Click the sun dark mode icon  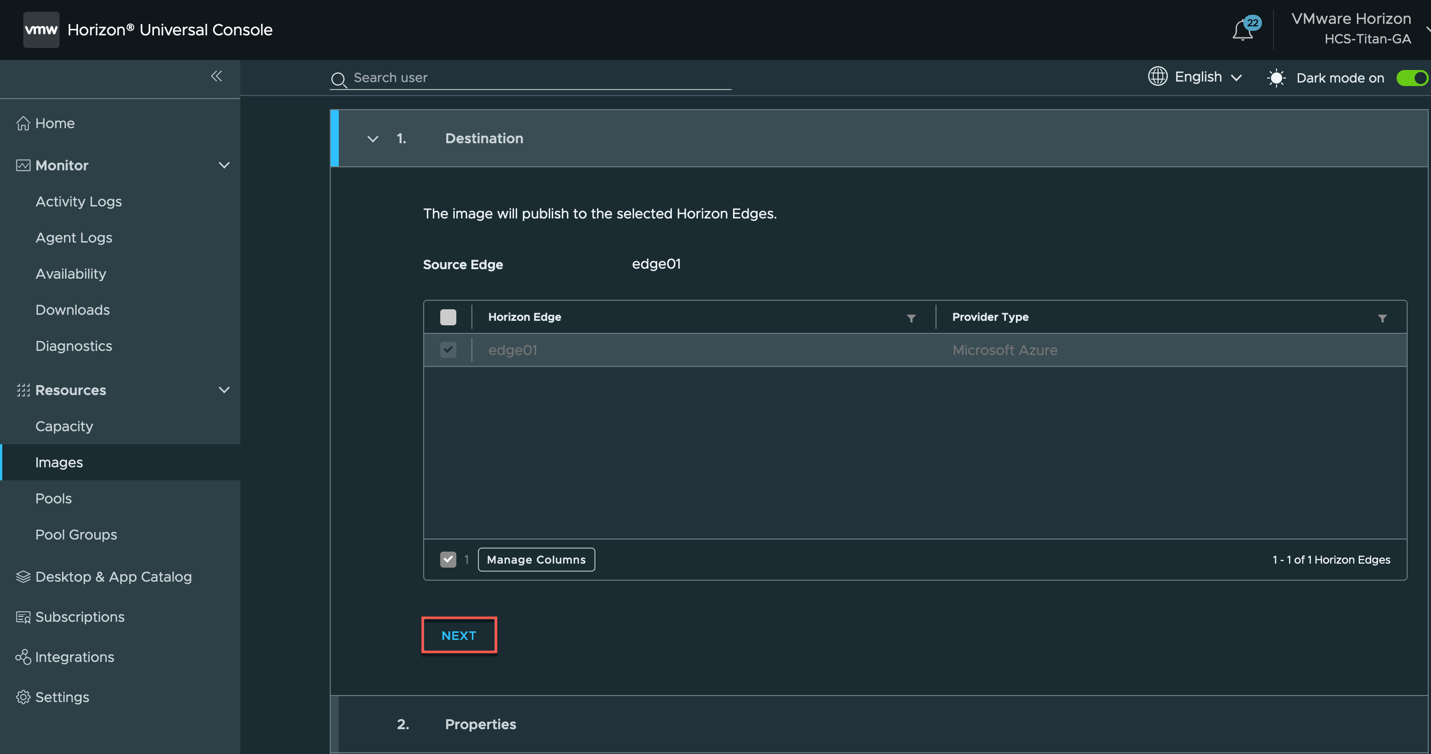(1276, 78)
